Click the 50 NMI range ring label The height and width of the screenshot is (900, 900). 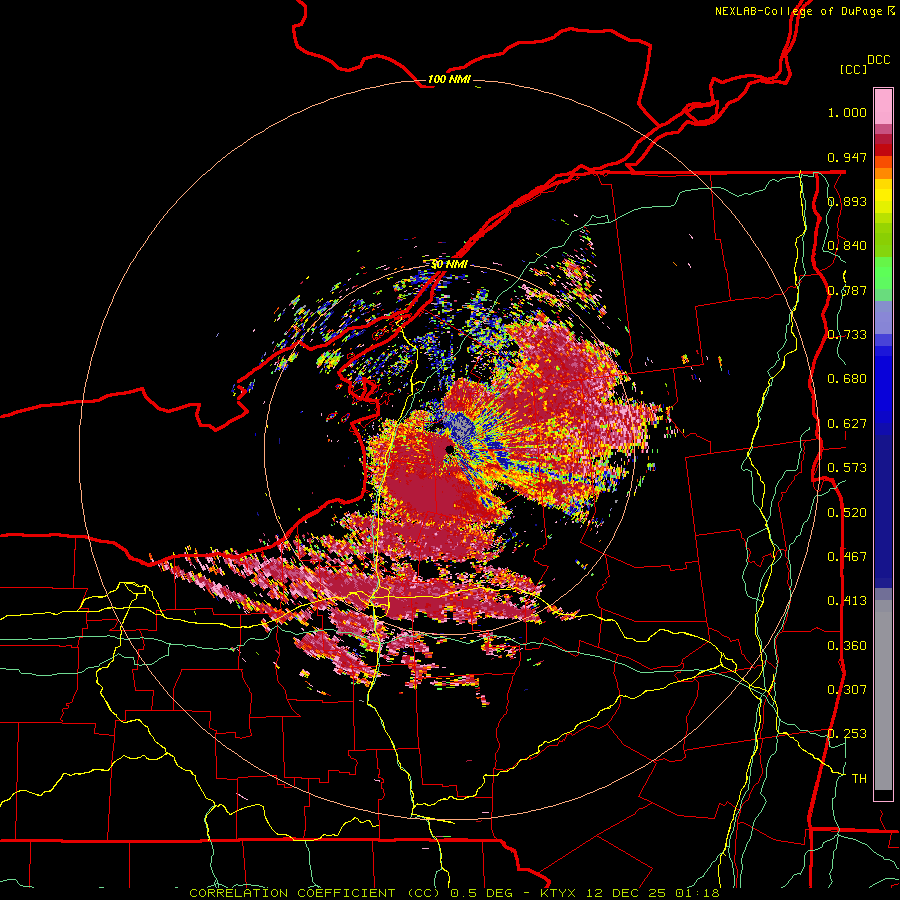pyautogui.click(x=449, y=265)
